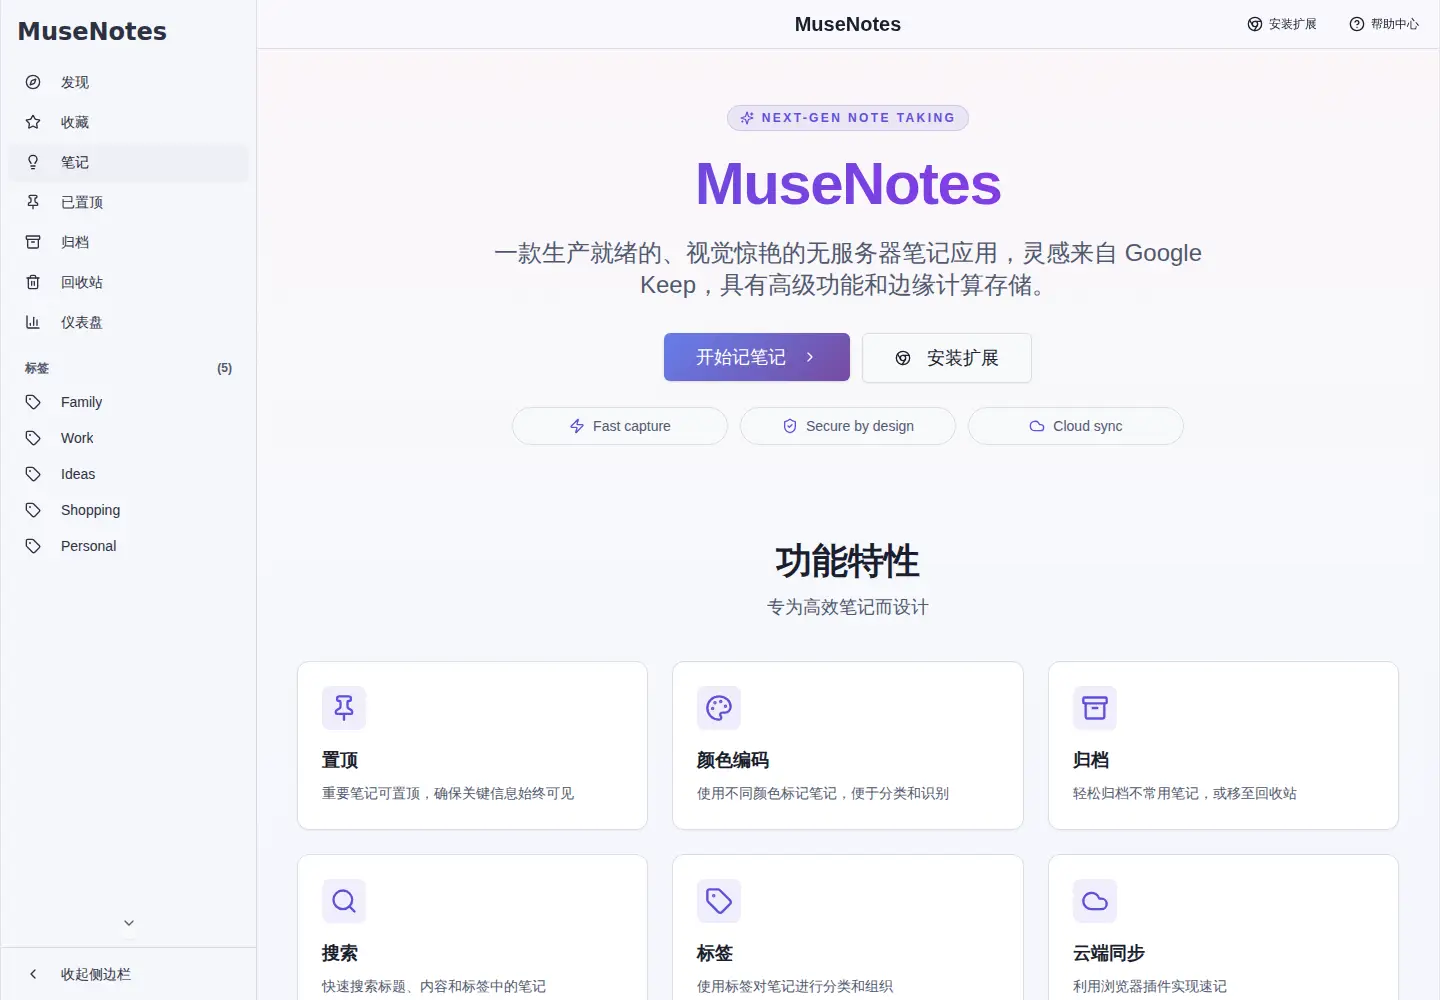Click the tag icon next to Shopping
Image resolution: width=1440 pixels, height=1000 pixels.
(x=33, y=510)
